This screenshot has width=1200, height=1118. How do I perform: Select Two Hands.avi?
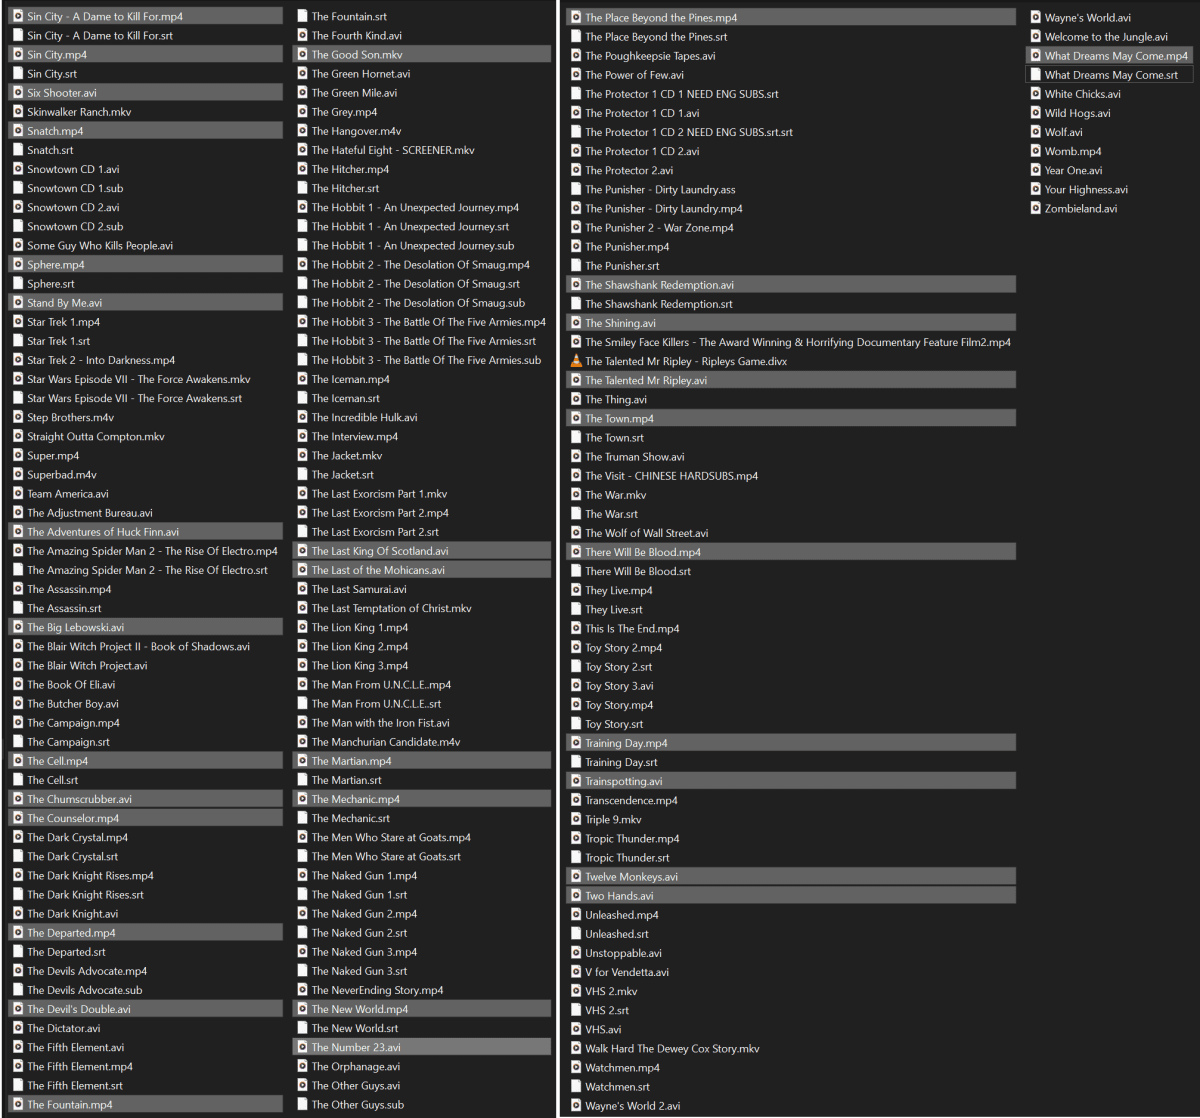(791, 896)
